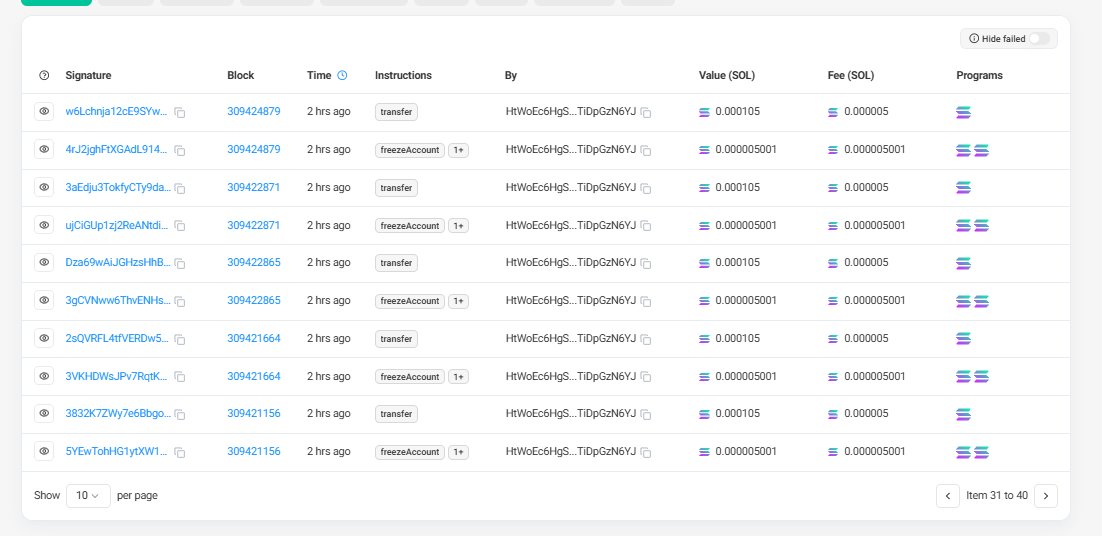Screen dimensions: 1102x536
Task: Click Item 31 to 40 pagination text
Action: [997, 495]
